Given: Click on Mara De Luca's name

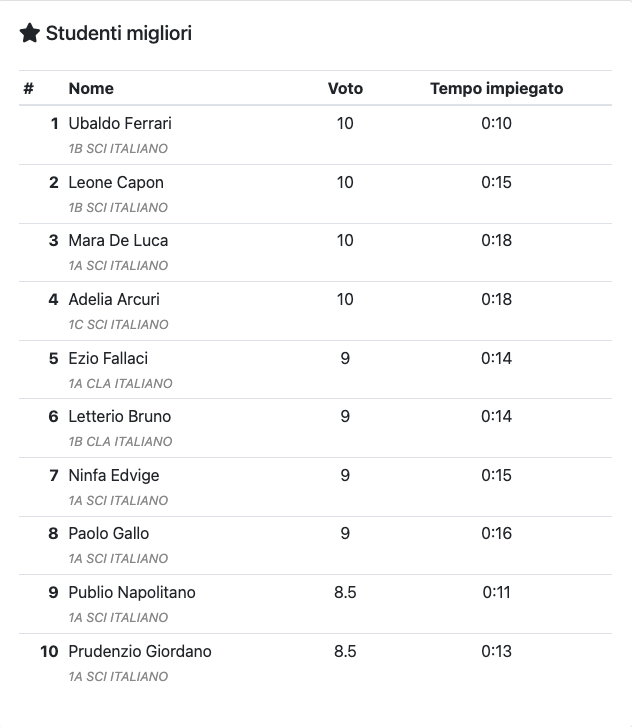Looking at the screenshot, I should point(118,241).
